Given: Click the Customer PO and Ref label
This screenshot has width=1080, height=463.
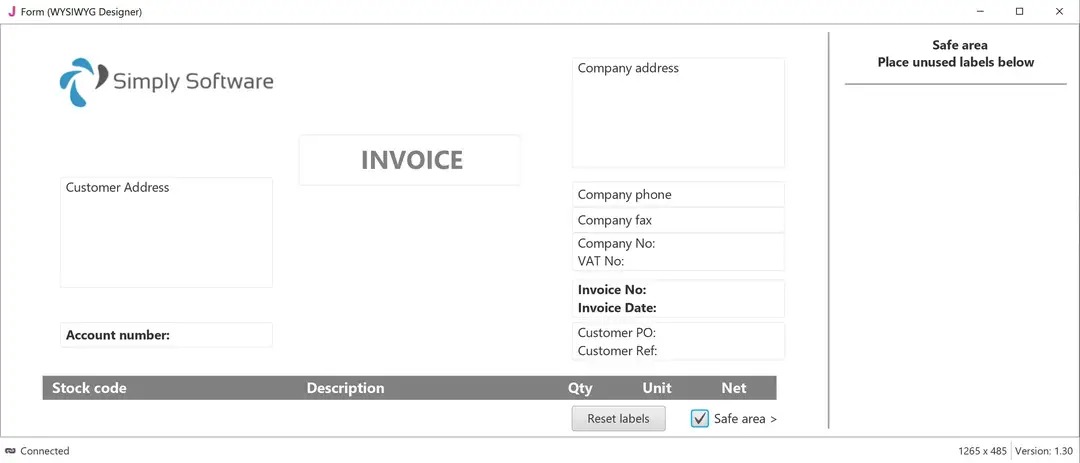Looking at the screenshot, I should [678, 342].
